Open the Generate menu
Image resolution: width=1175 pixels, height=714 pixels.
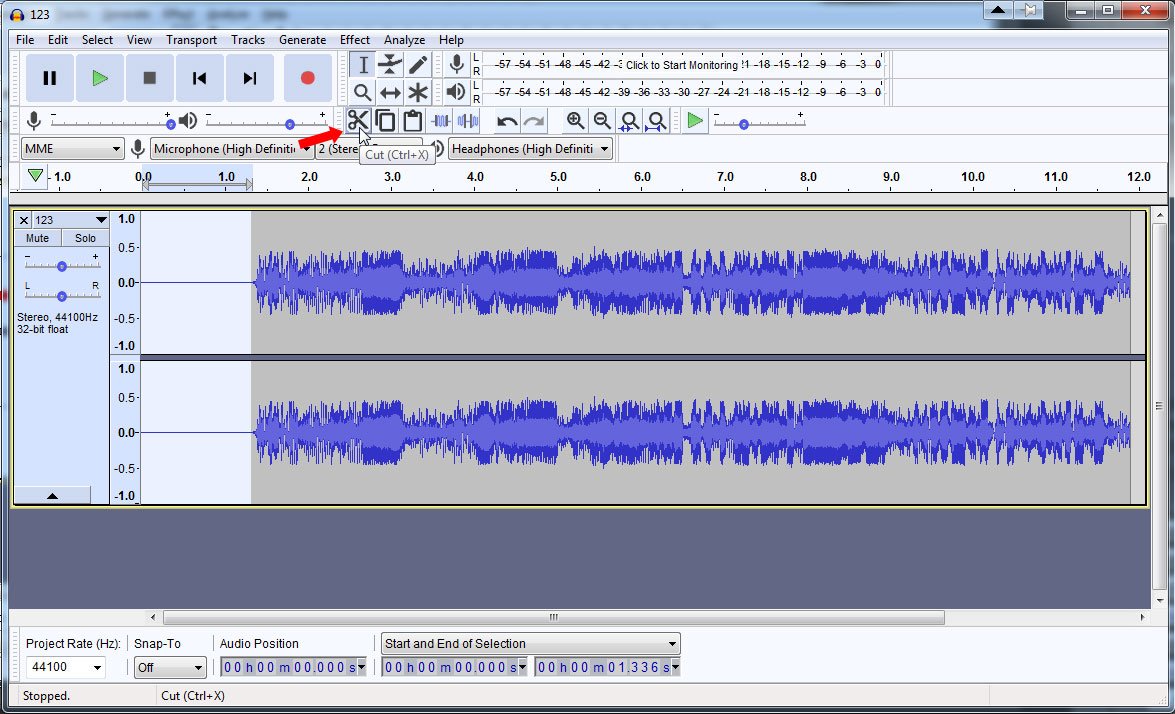click(302, 40)
